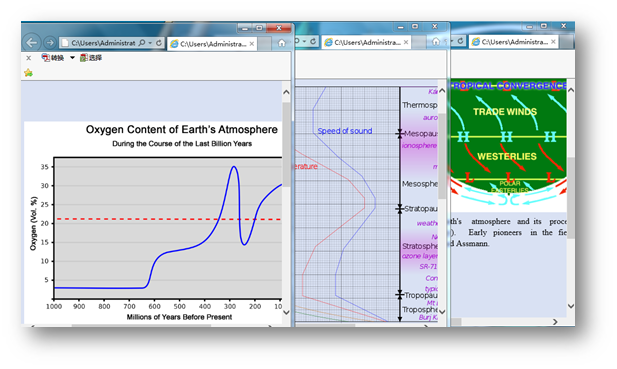Click the middle window's vertical scrollbar thumb
This screenshot has width=617, height=369.
pyautogui.click(x=442, y=156)
